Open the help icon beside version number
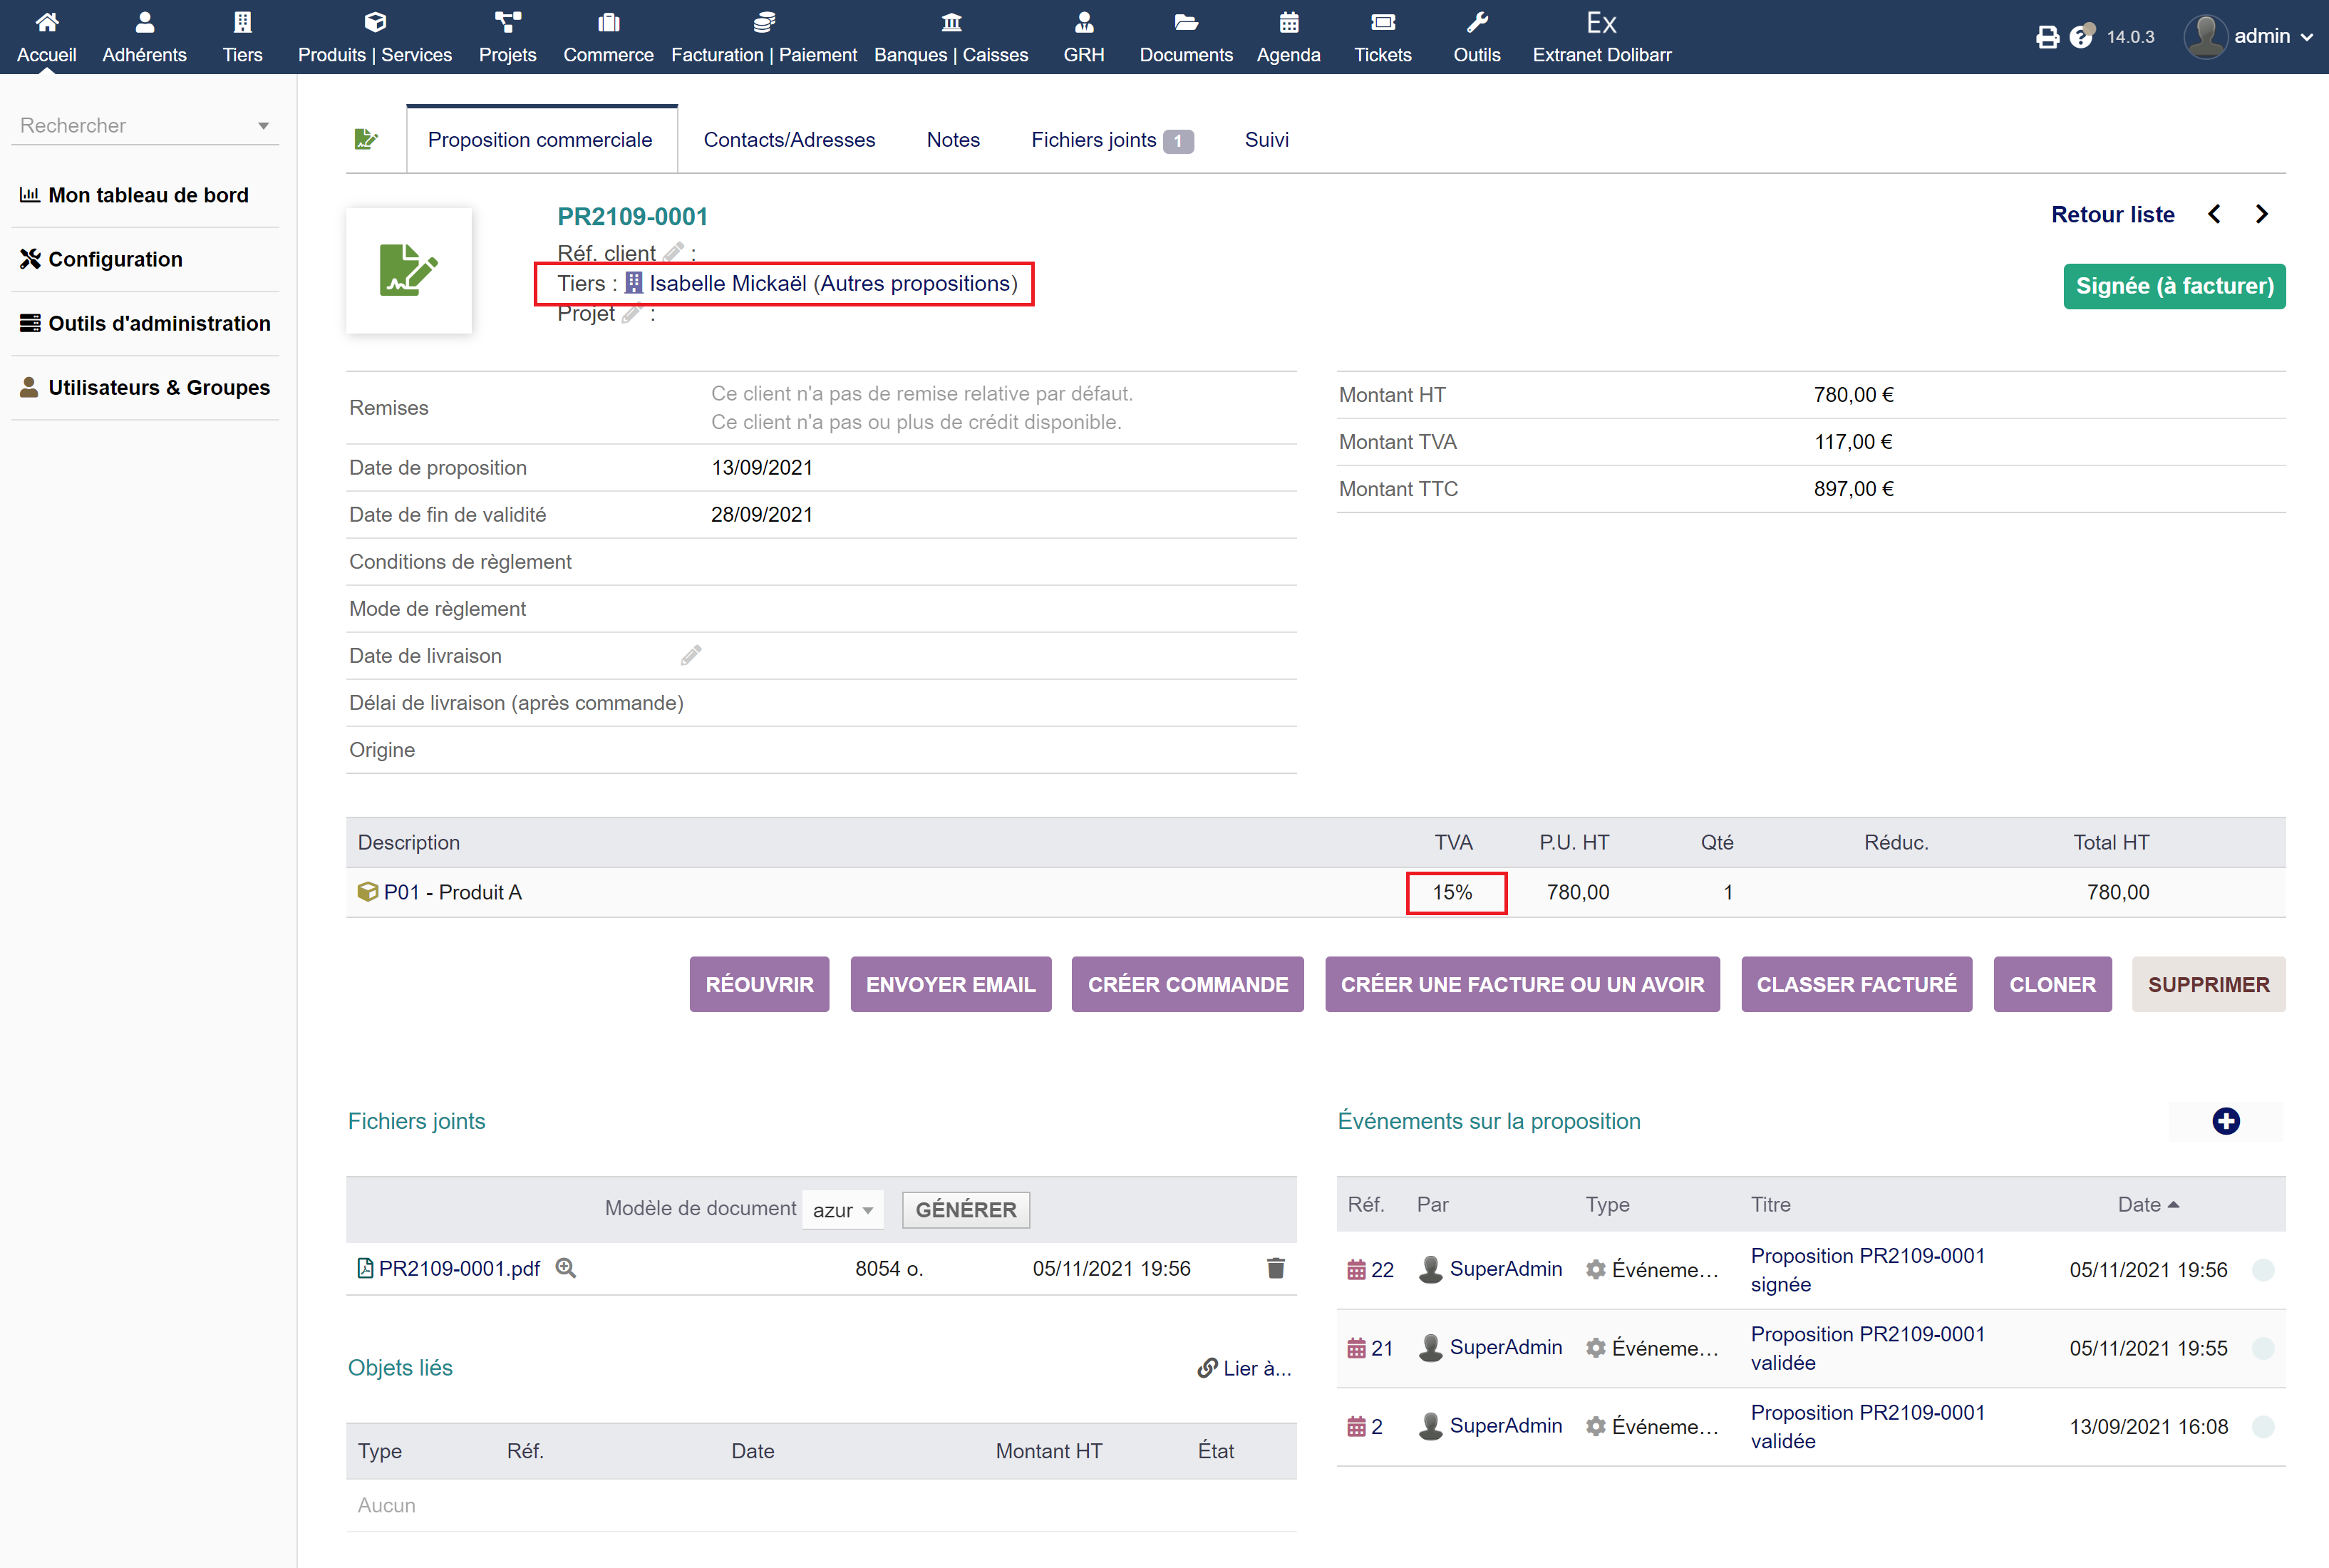 (x=2081, y=37)
